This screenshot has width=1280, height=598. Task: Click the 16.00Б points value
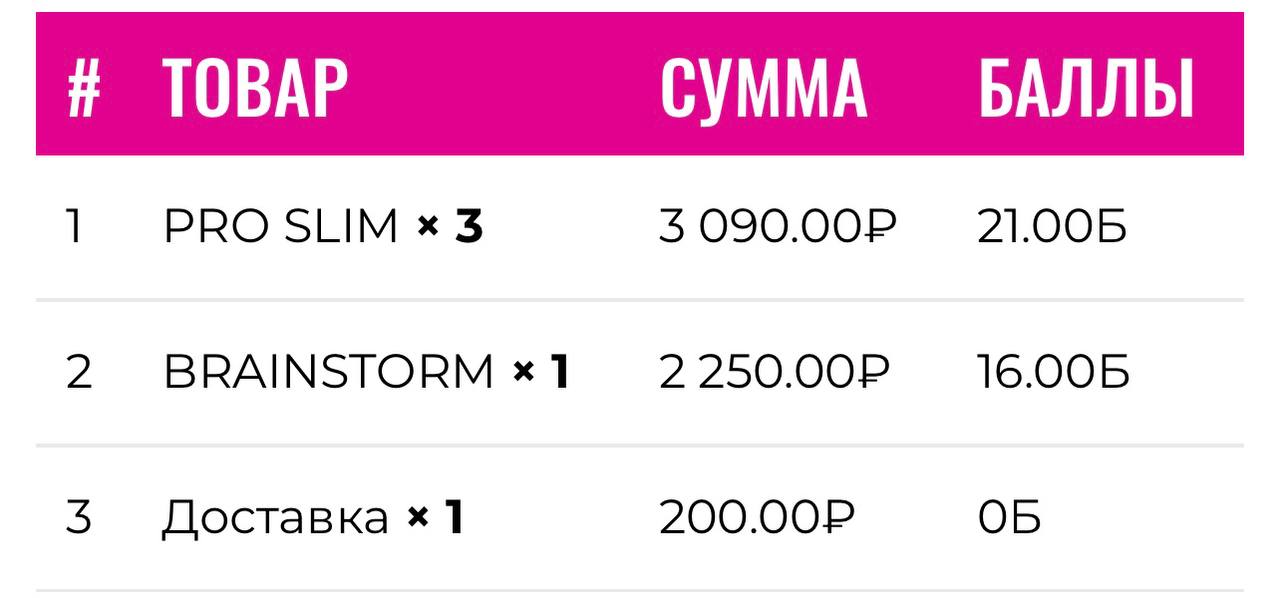1053,373
